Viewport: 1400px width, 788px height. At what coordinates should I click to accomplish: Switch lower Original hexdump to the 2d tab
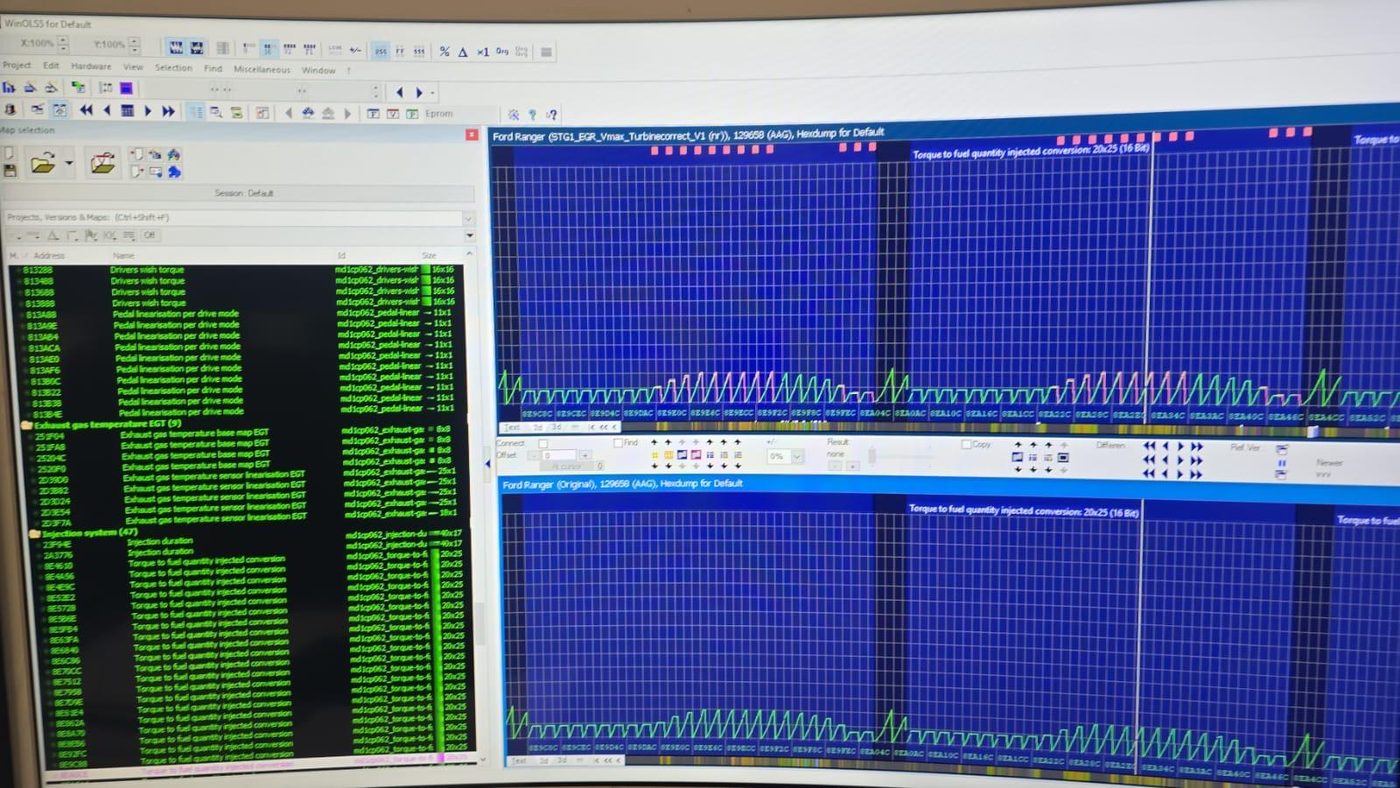tap(543, 761)
